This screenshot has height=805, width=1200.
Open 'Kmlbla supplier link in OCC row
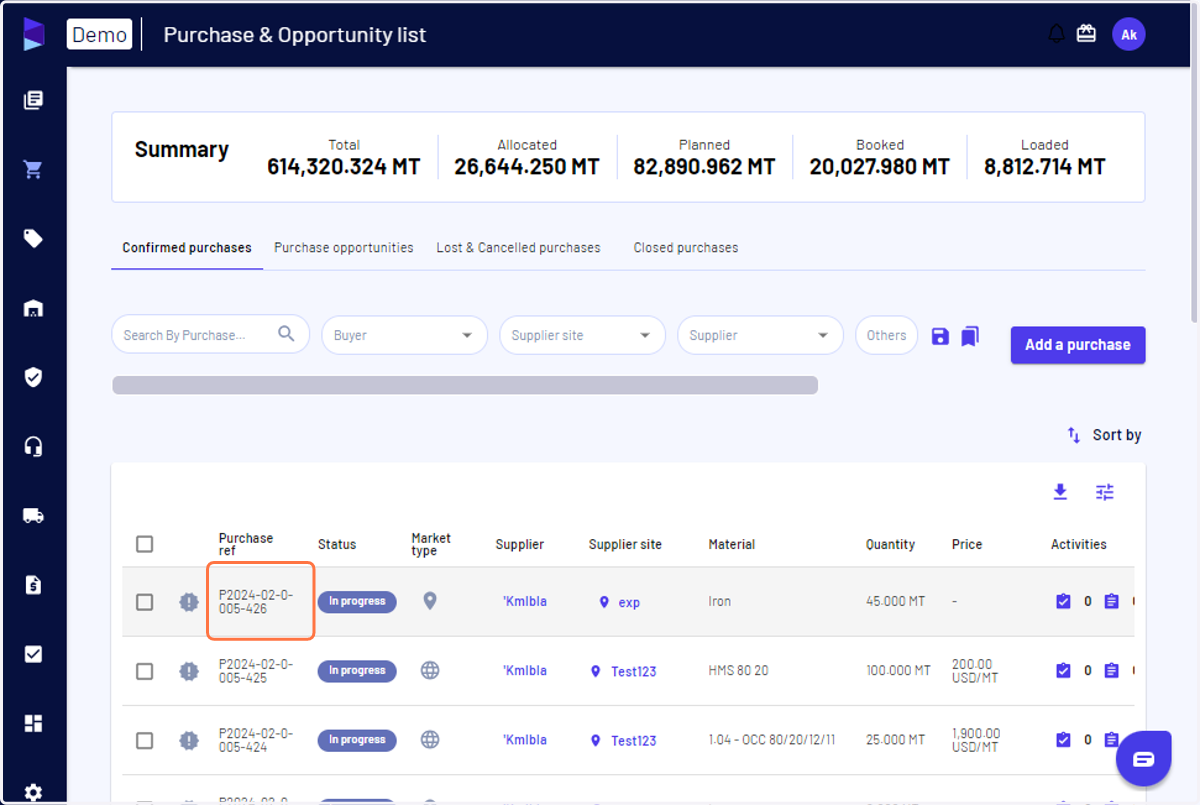click(525, 740)
